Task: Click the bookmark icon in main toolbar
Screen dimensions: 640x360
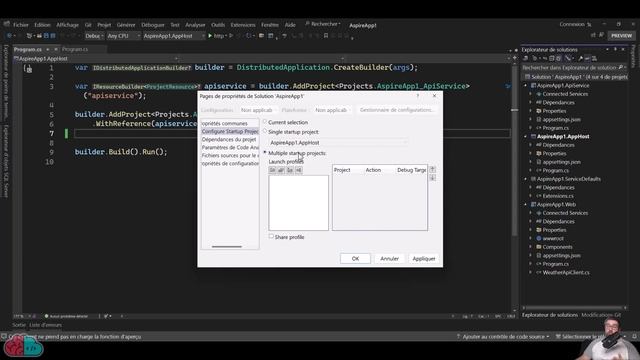Action: [326, 36]
